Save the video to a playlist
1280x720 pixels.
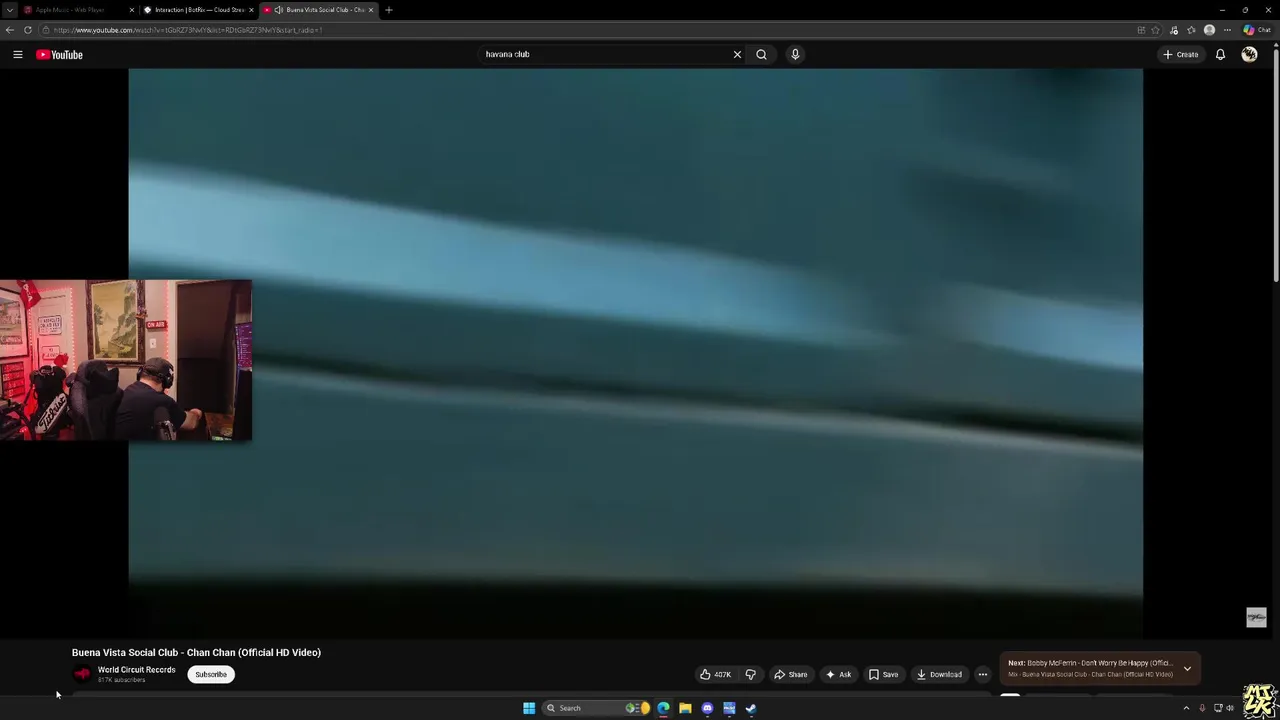tap(883, 674)
